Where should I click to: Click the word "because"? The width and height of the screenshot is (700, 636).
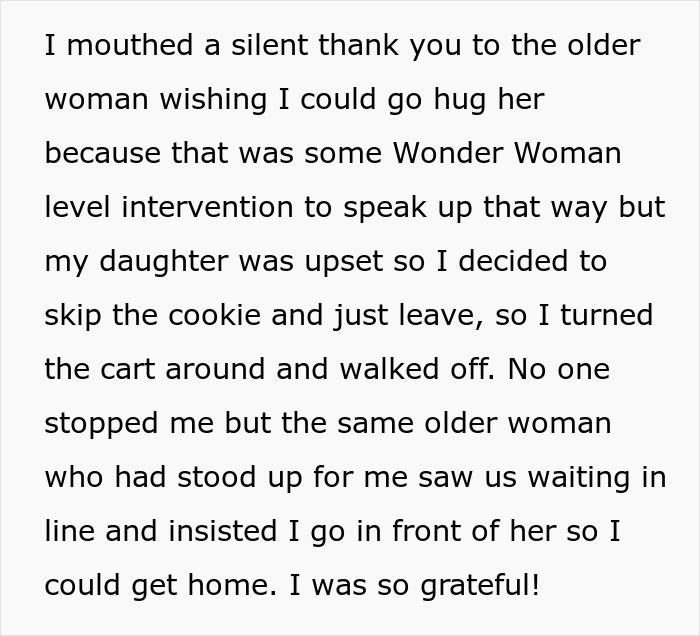103,153
